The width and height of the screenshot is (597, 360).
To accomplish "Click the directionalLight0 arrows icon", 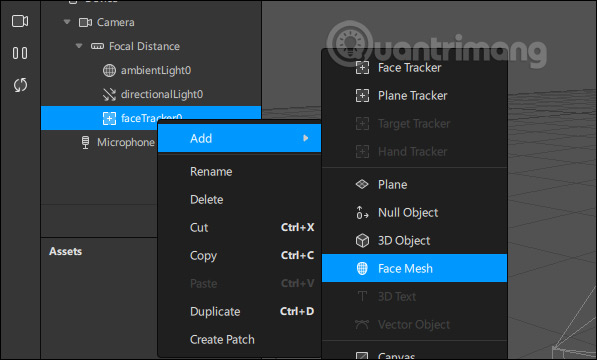I will (109, 94).
